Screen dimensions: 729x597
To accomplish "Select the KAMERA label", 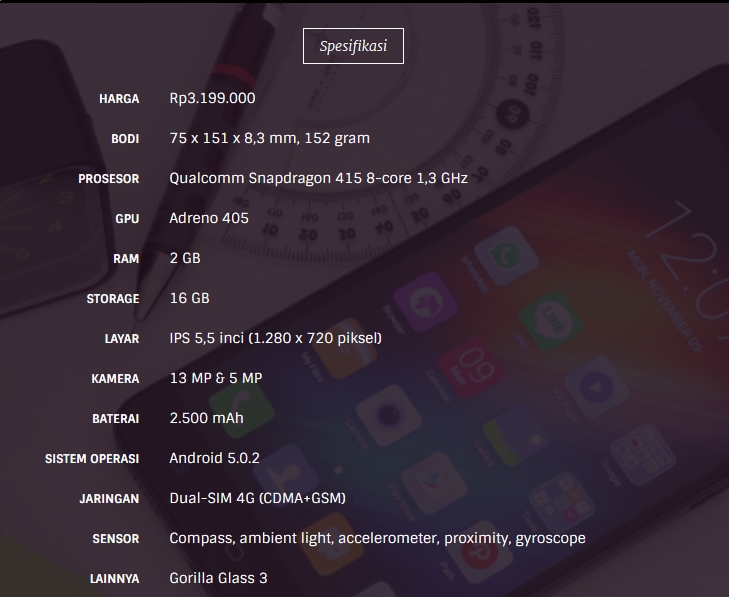I will 115,379.
